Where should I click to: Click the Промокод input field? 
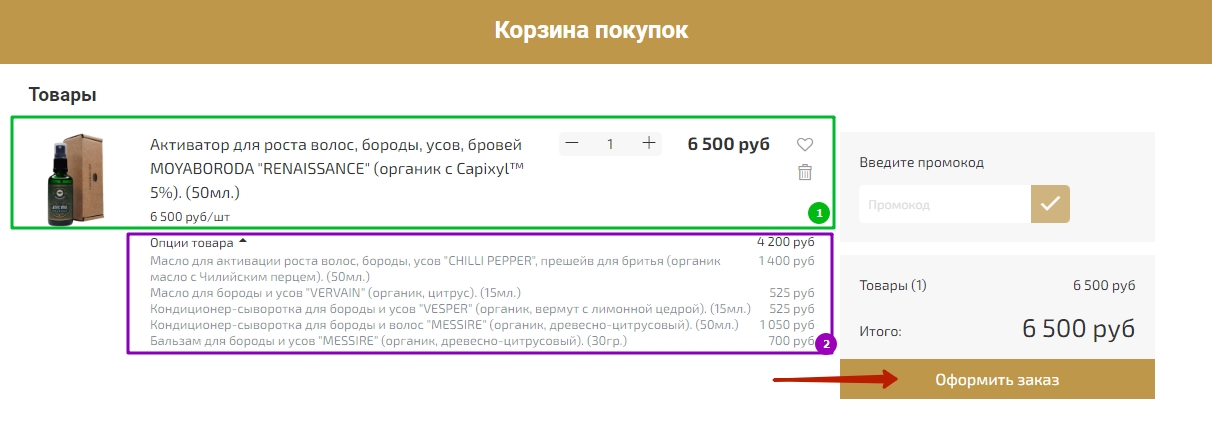945,204
